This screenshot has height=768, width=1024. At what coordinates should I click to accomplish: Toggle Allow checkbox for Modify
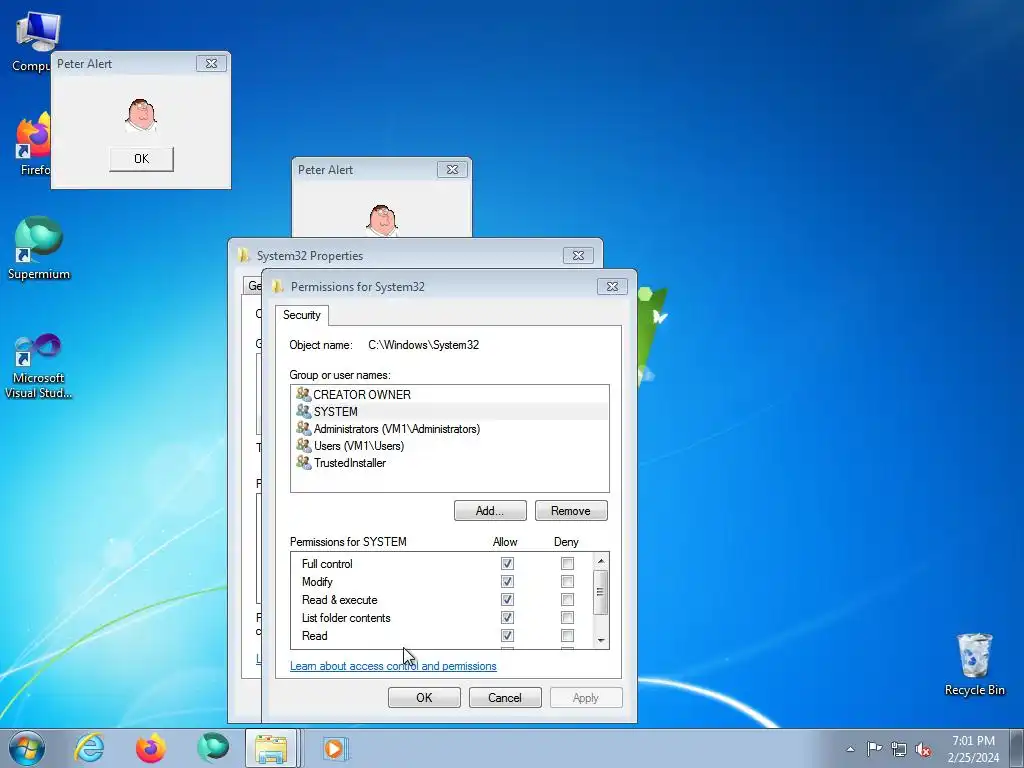[507, 581]
